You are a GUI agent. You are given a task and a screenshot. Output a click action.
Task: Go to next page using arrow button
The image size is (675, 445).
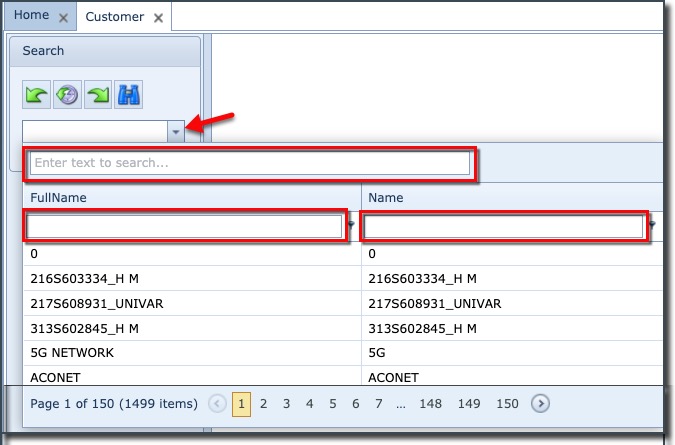(540, 404)
